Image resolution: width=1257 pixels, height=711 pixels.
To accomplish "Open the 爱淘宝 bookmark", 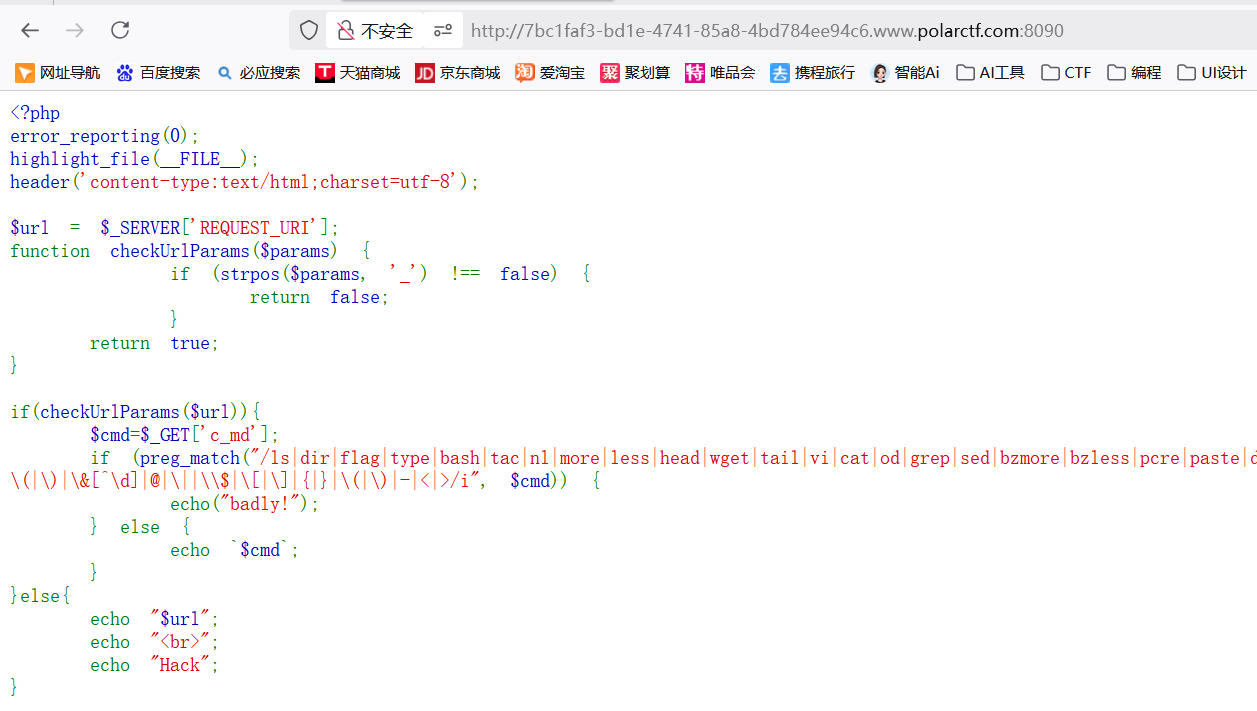I will tap(550, 72).
